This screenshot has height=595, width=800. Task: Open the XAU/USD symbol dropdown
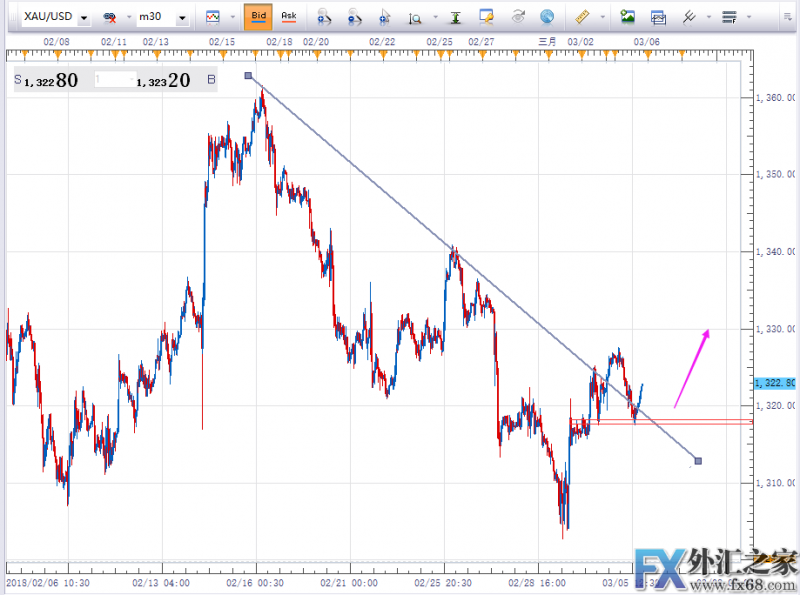[82, 17]
